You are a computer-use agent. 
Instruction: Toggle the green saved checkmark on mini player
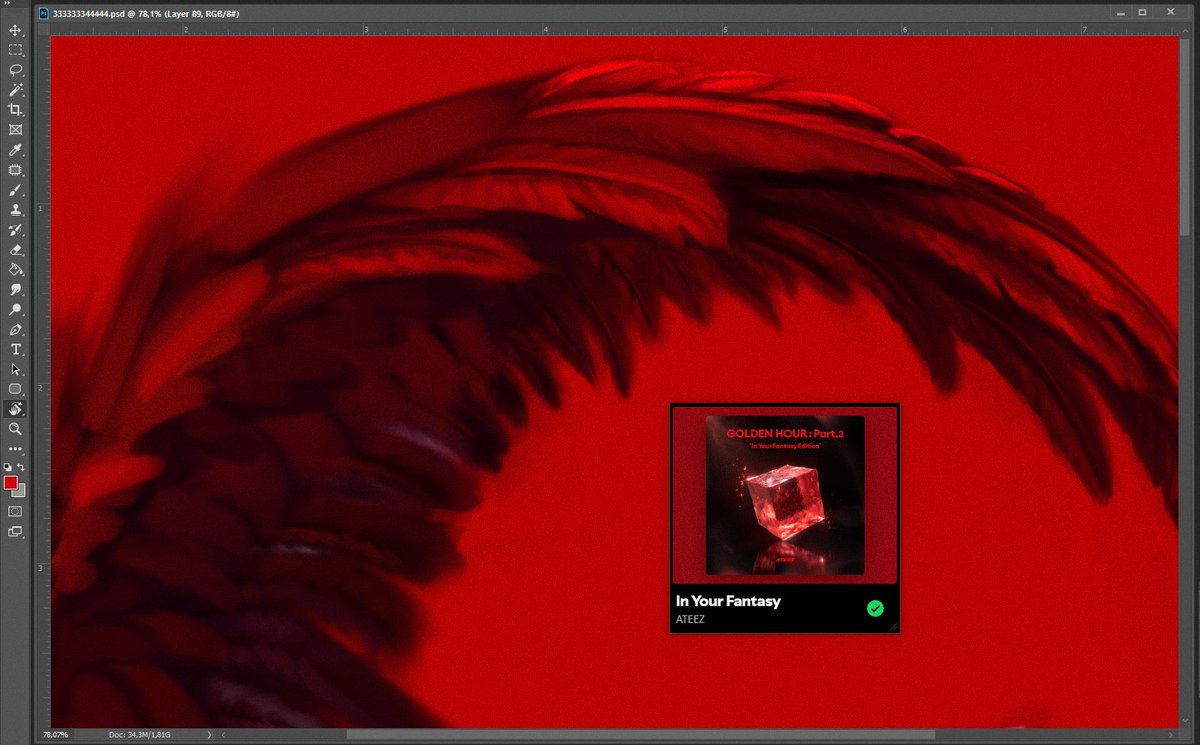pyautogui.click(x=875, y=608)
